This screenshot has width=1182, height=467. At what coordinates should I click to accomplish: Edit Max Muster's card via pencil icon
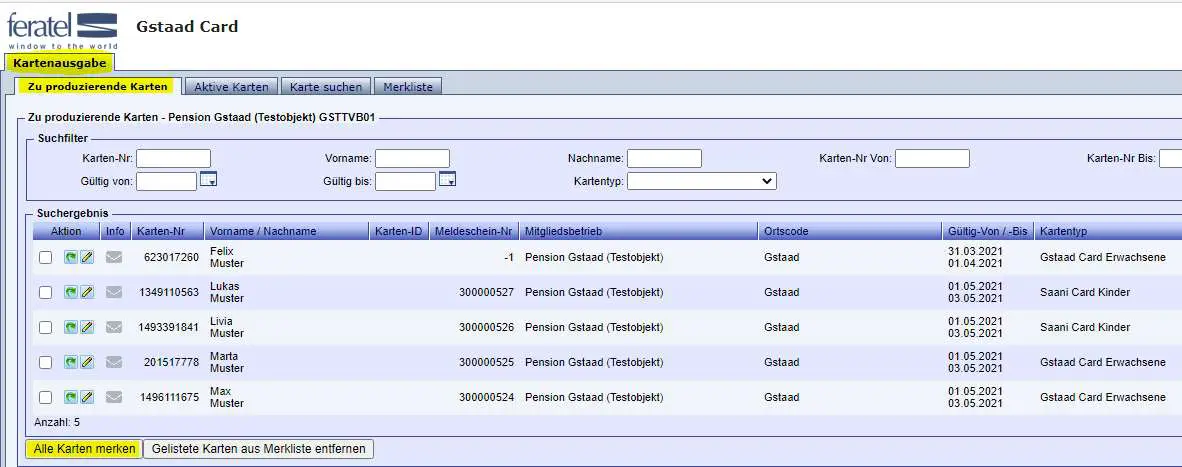(87, 397)
